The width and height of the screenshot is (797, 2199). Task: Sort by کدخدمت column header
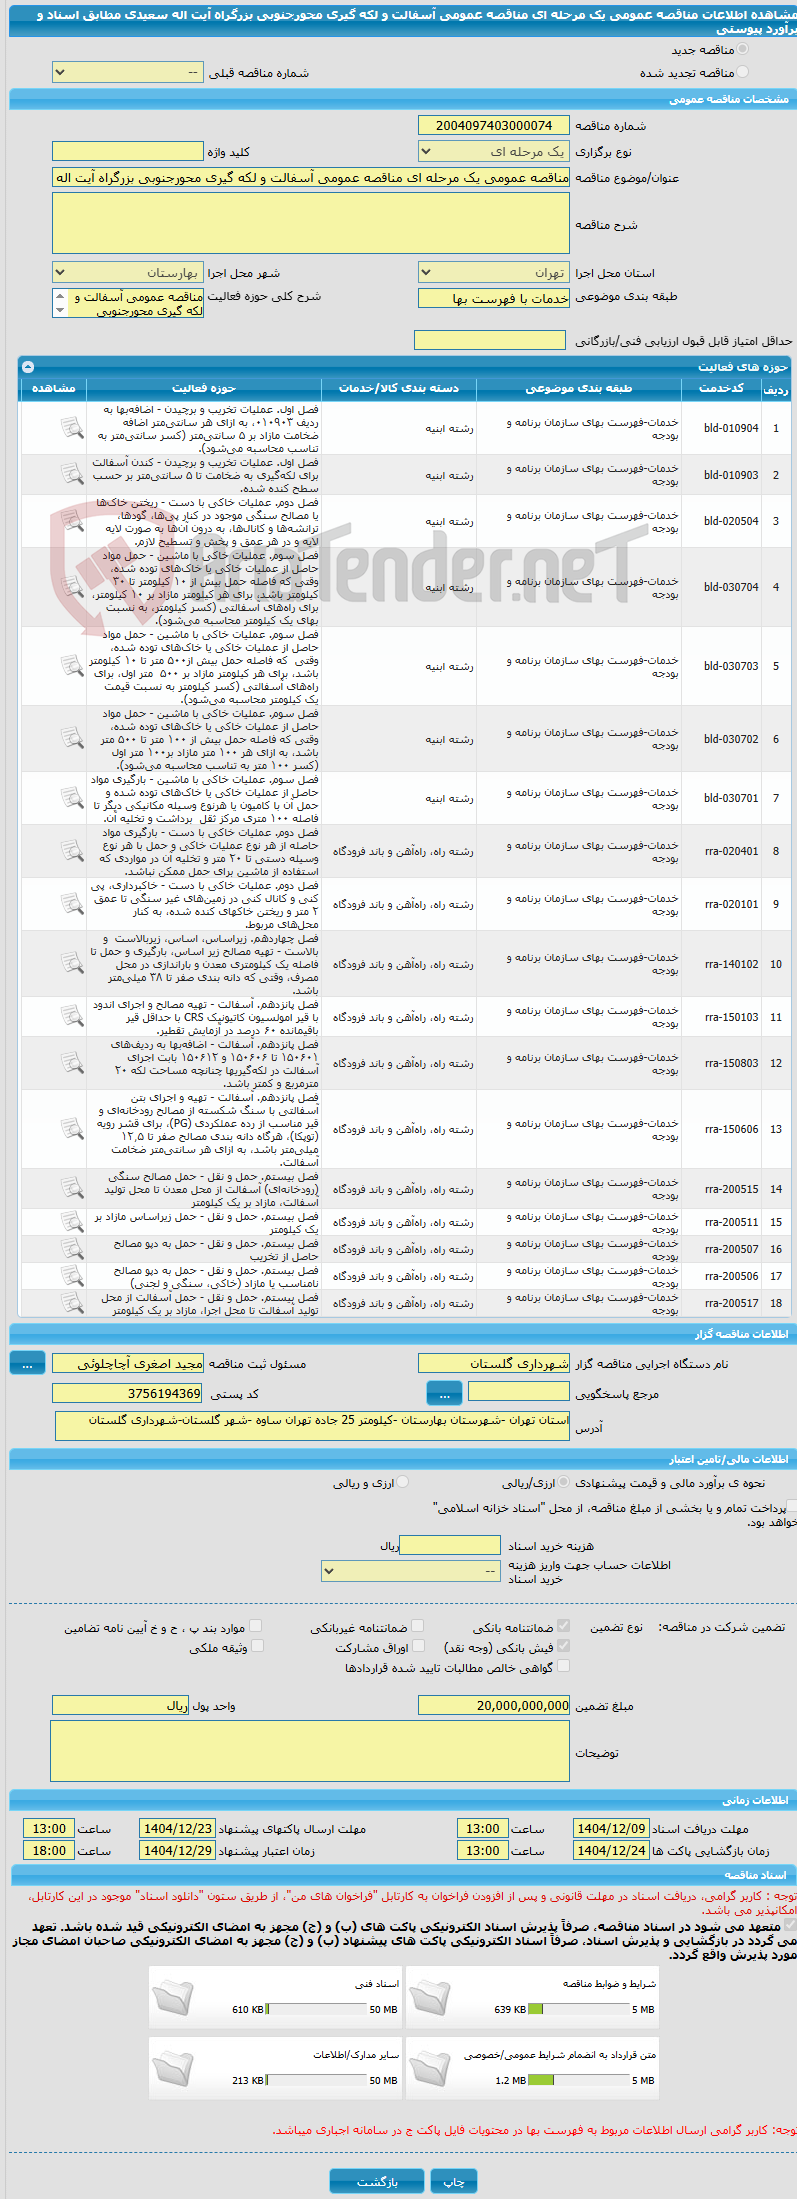coord(720,388)
